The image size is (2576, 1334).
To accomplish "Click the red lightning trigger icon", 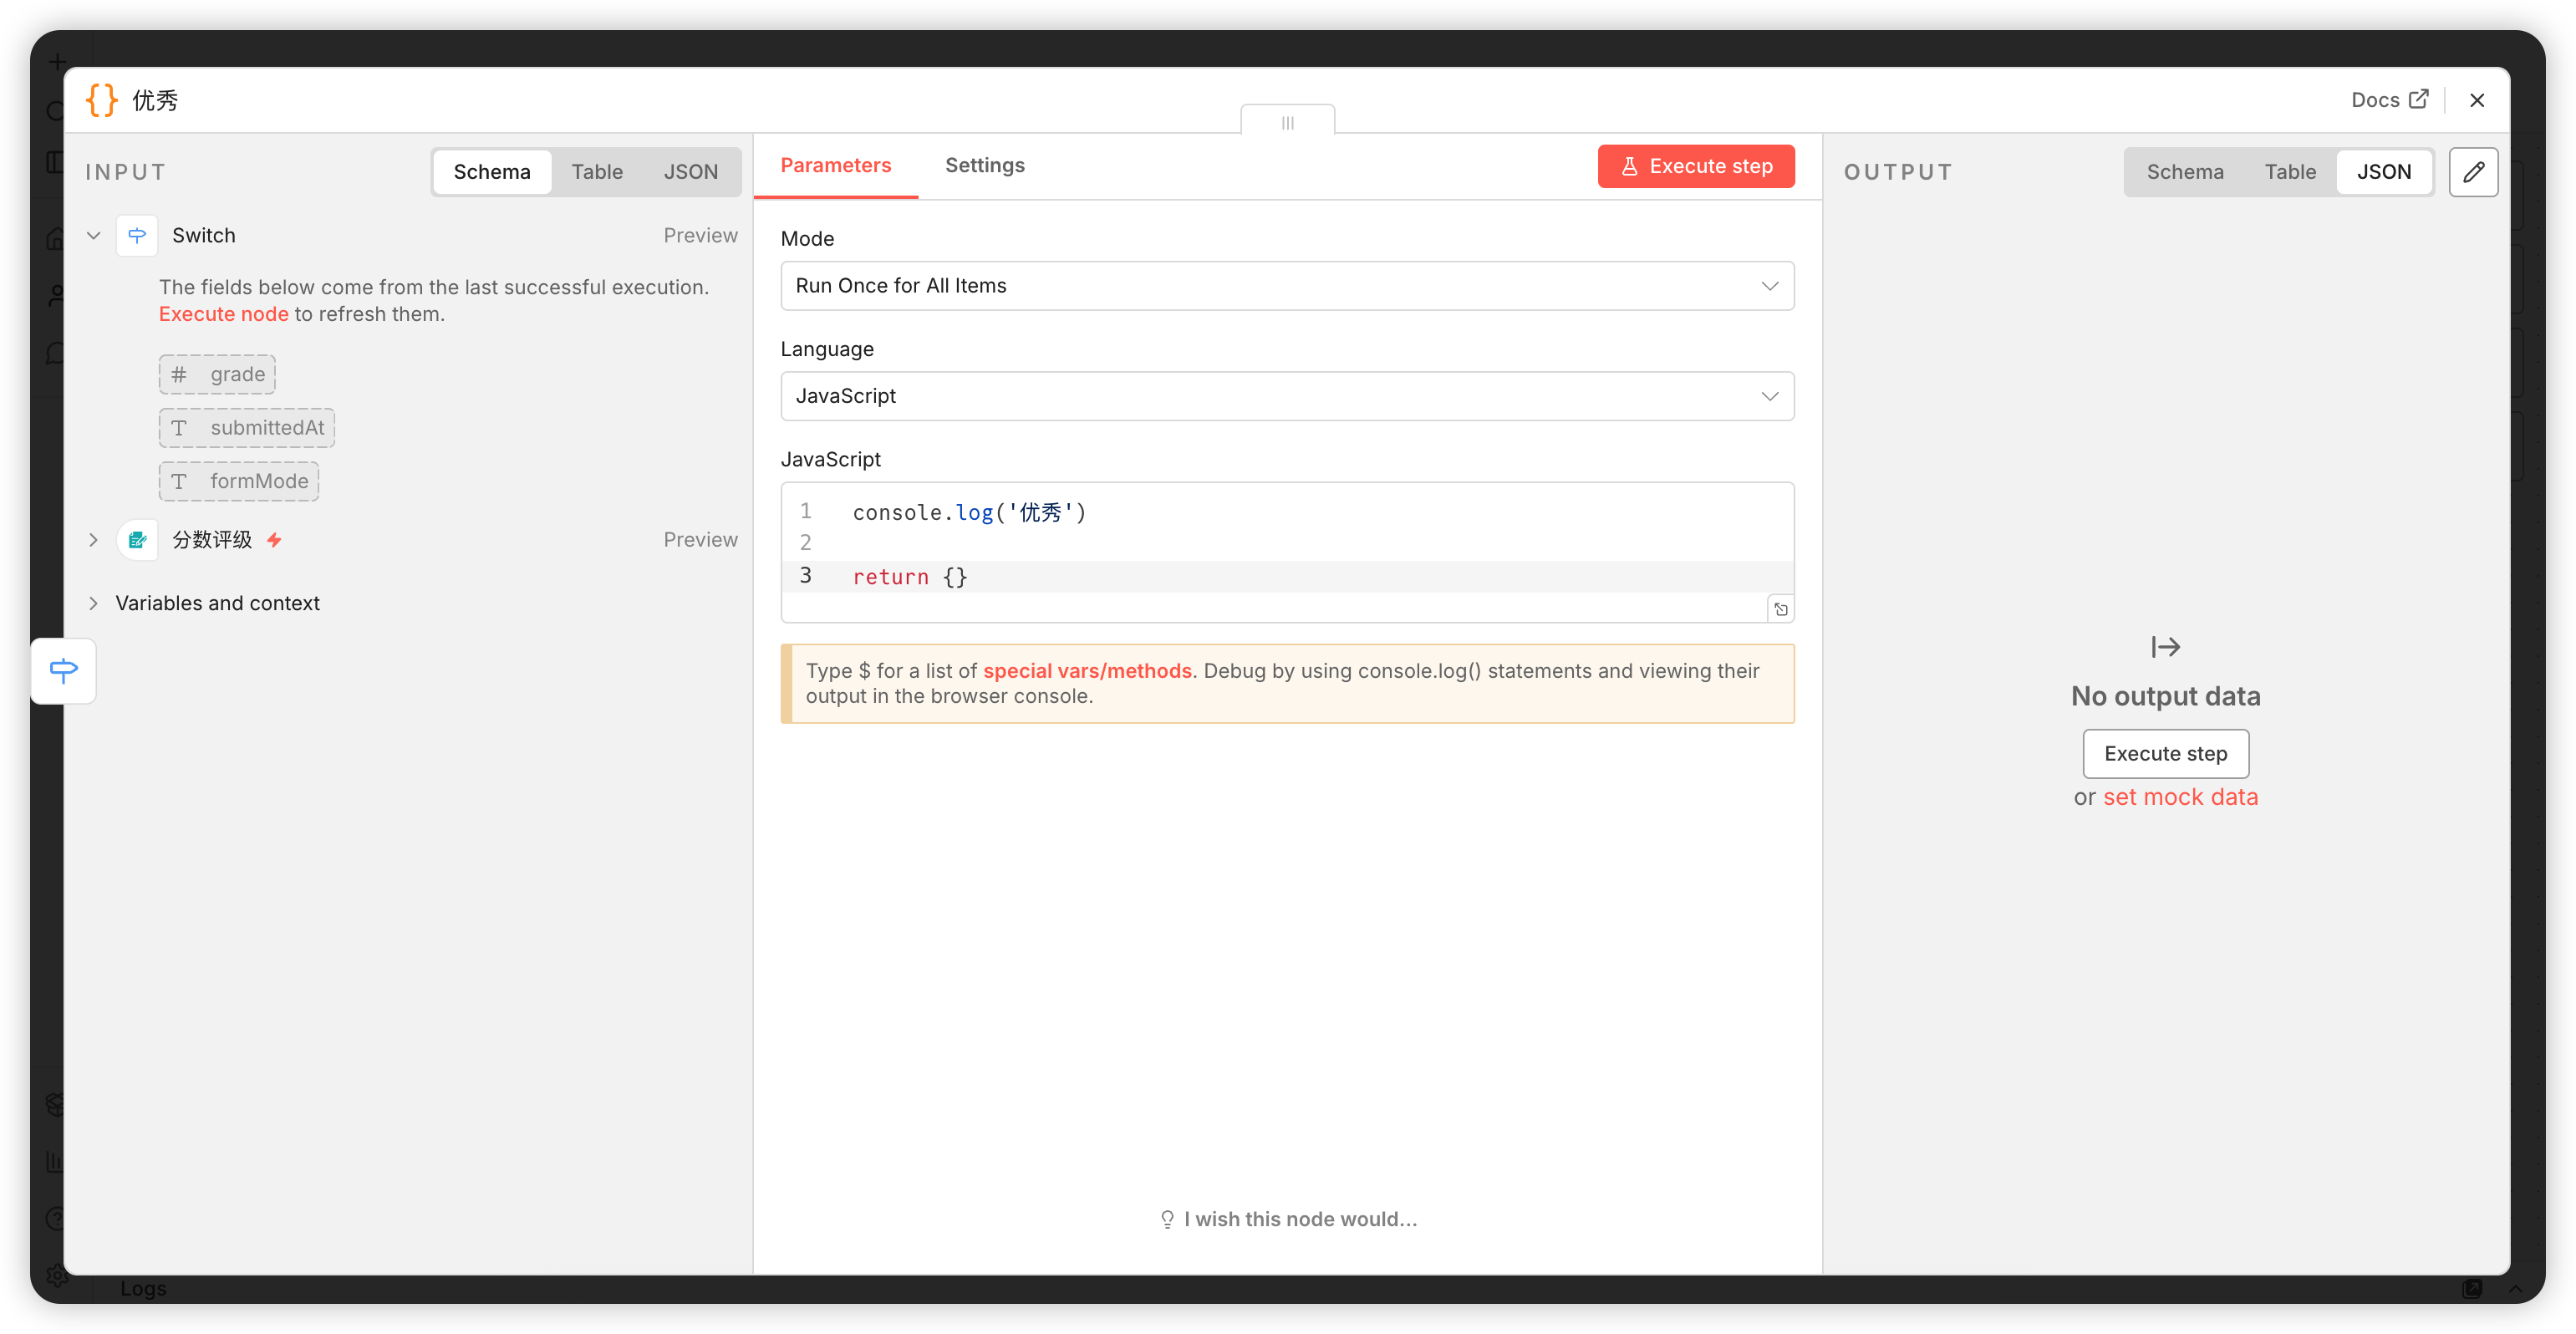I will [274, 540].
